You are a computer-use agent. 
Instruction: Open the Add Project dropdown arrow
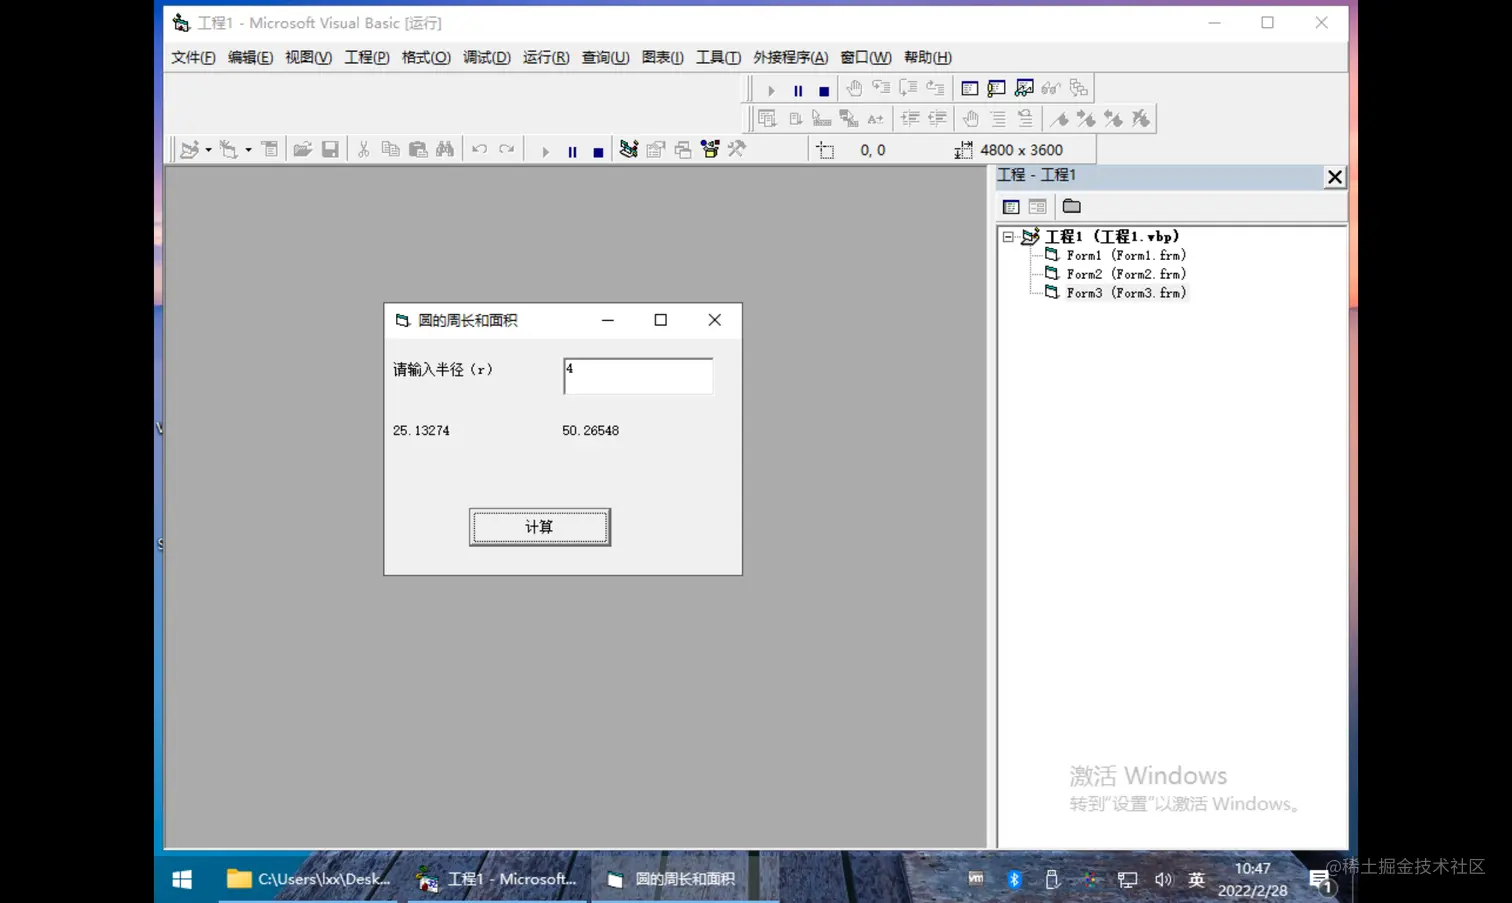[x=208, y=150]
